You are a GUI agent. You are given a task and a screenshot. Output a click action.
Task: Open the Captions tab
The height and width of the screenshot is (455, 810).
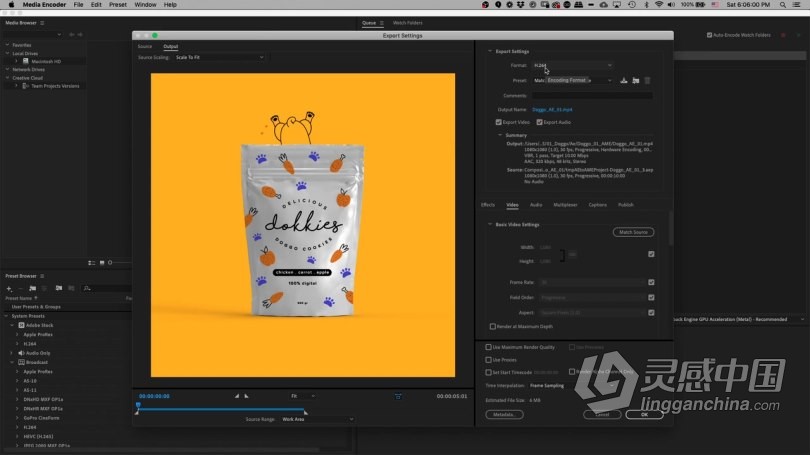point(598,205)
